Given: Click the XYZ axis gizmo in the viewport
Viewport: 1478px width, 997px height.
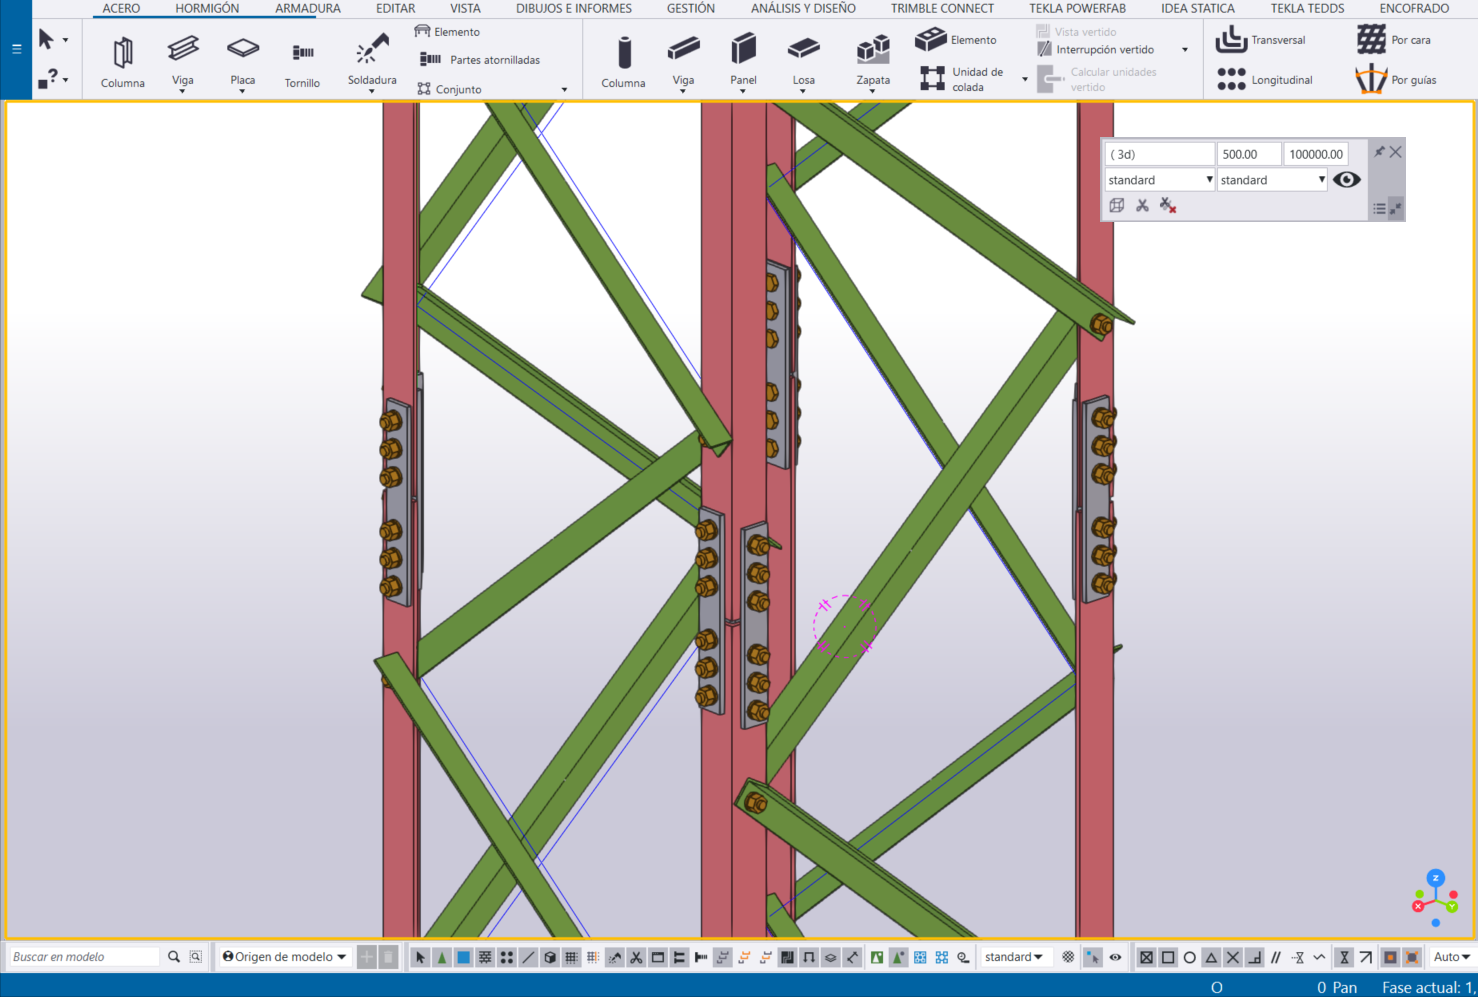Looking at the screenshot, I should point(1434,897).
